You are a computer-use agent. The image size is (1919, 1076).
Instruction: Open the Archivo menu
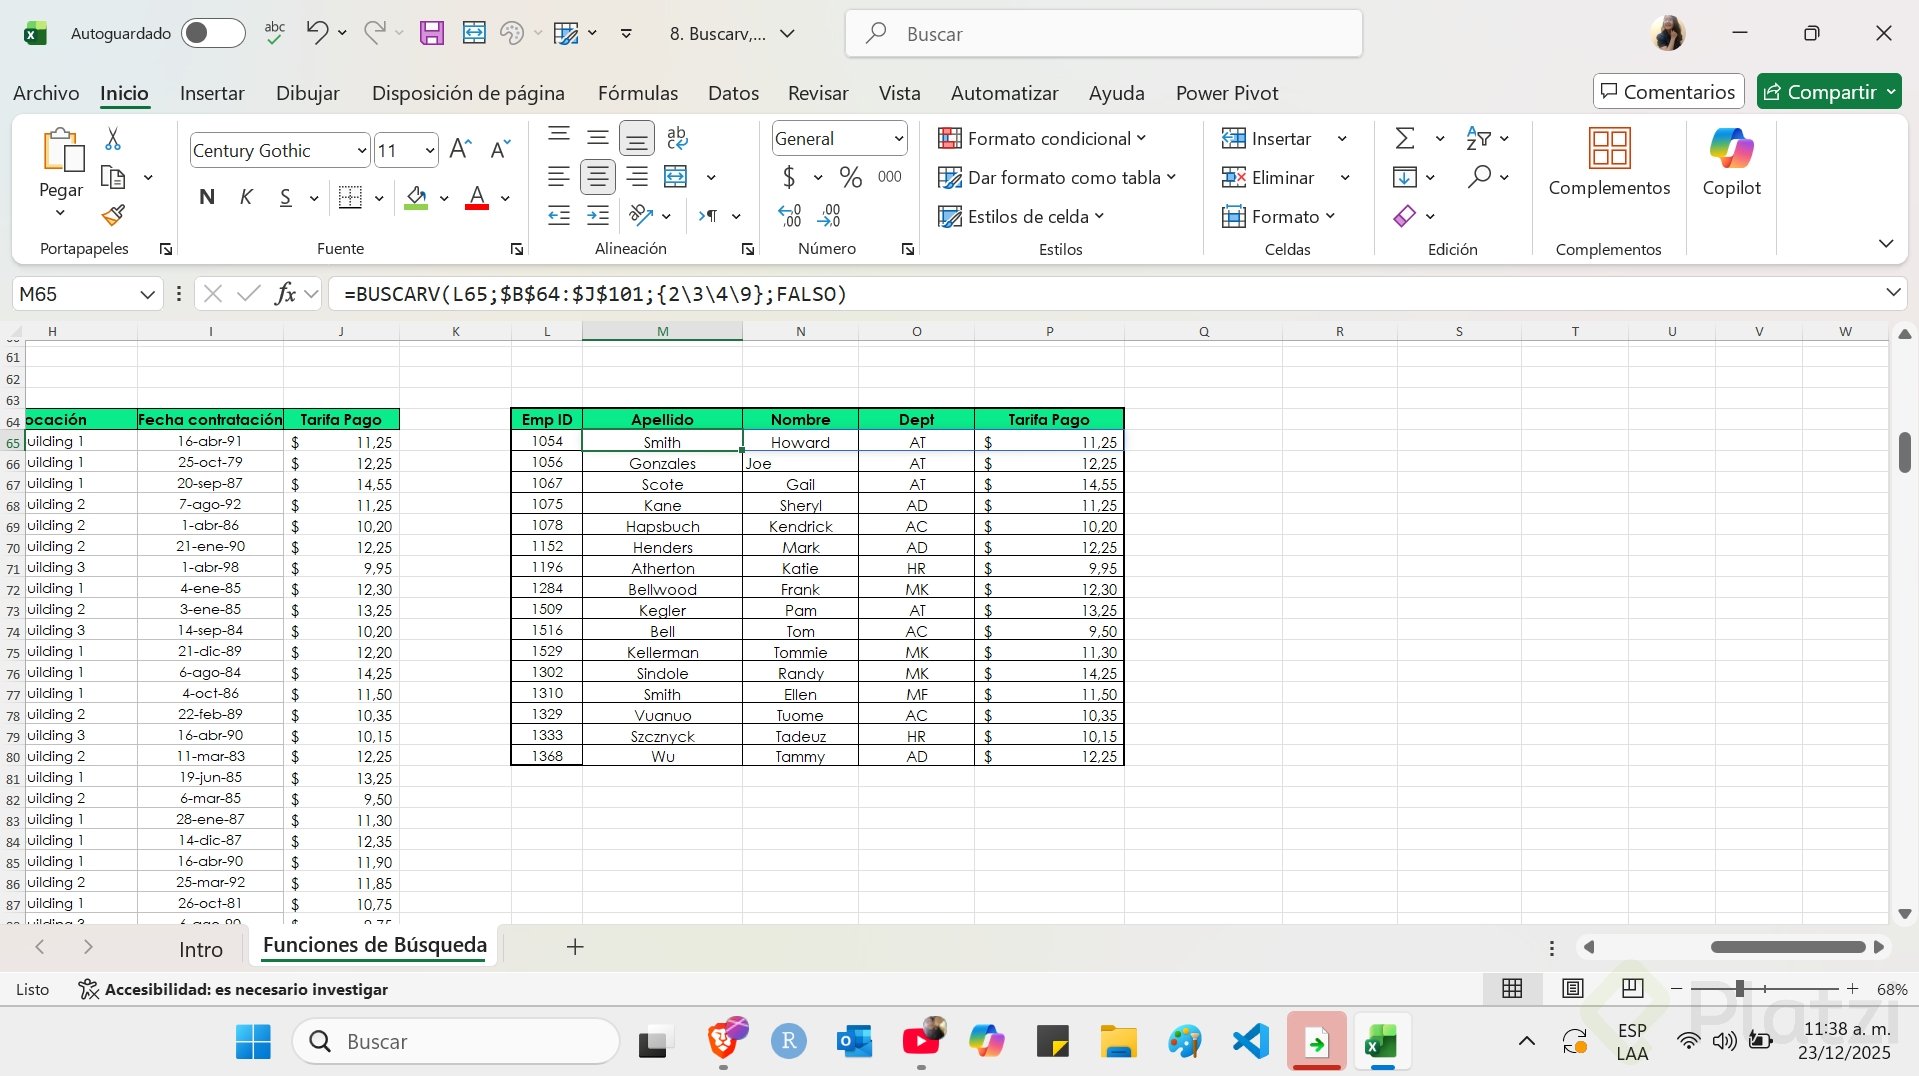pyautogui.click(x=46, y=93)
